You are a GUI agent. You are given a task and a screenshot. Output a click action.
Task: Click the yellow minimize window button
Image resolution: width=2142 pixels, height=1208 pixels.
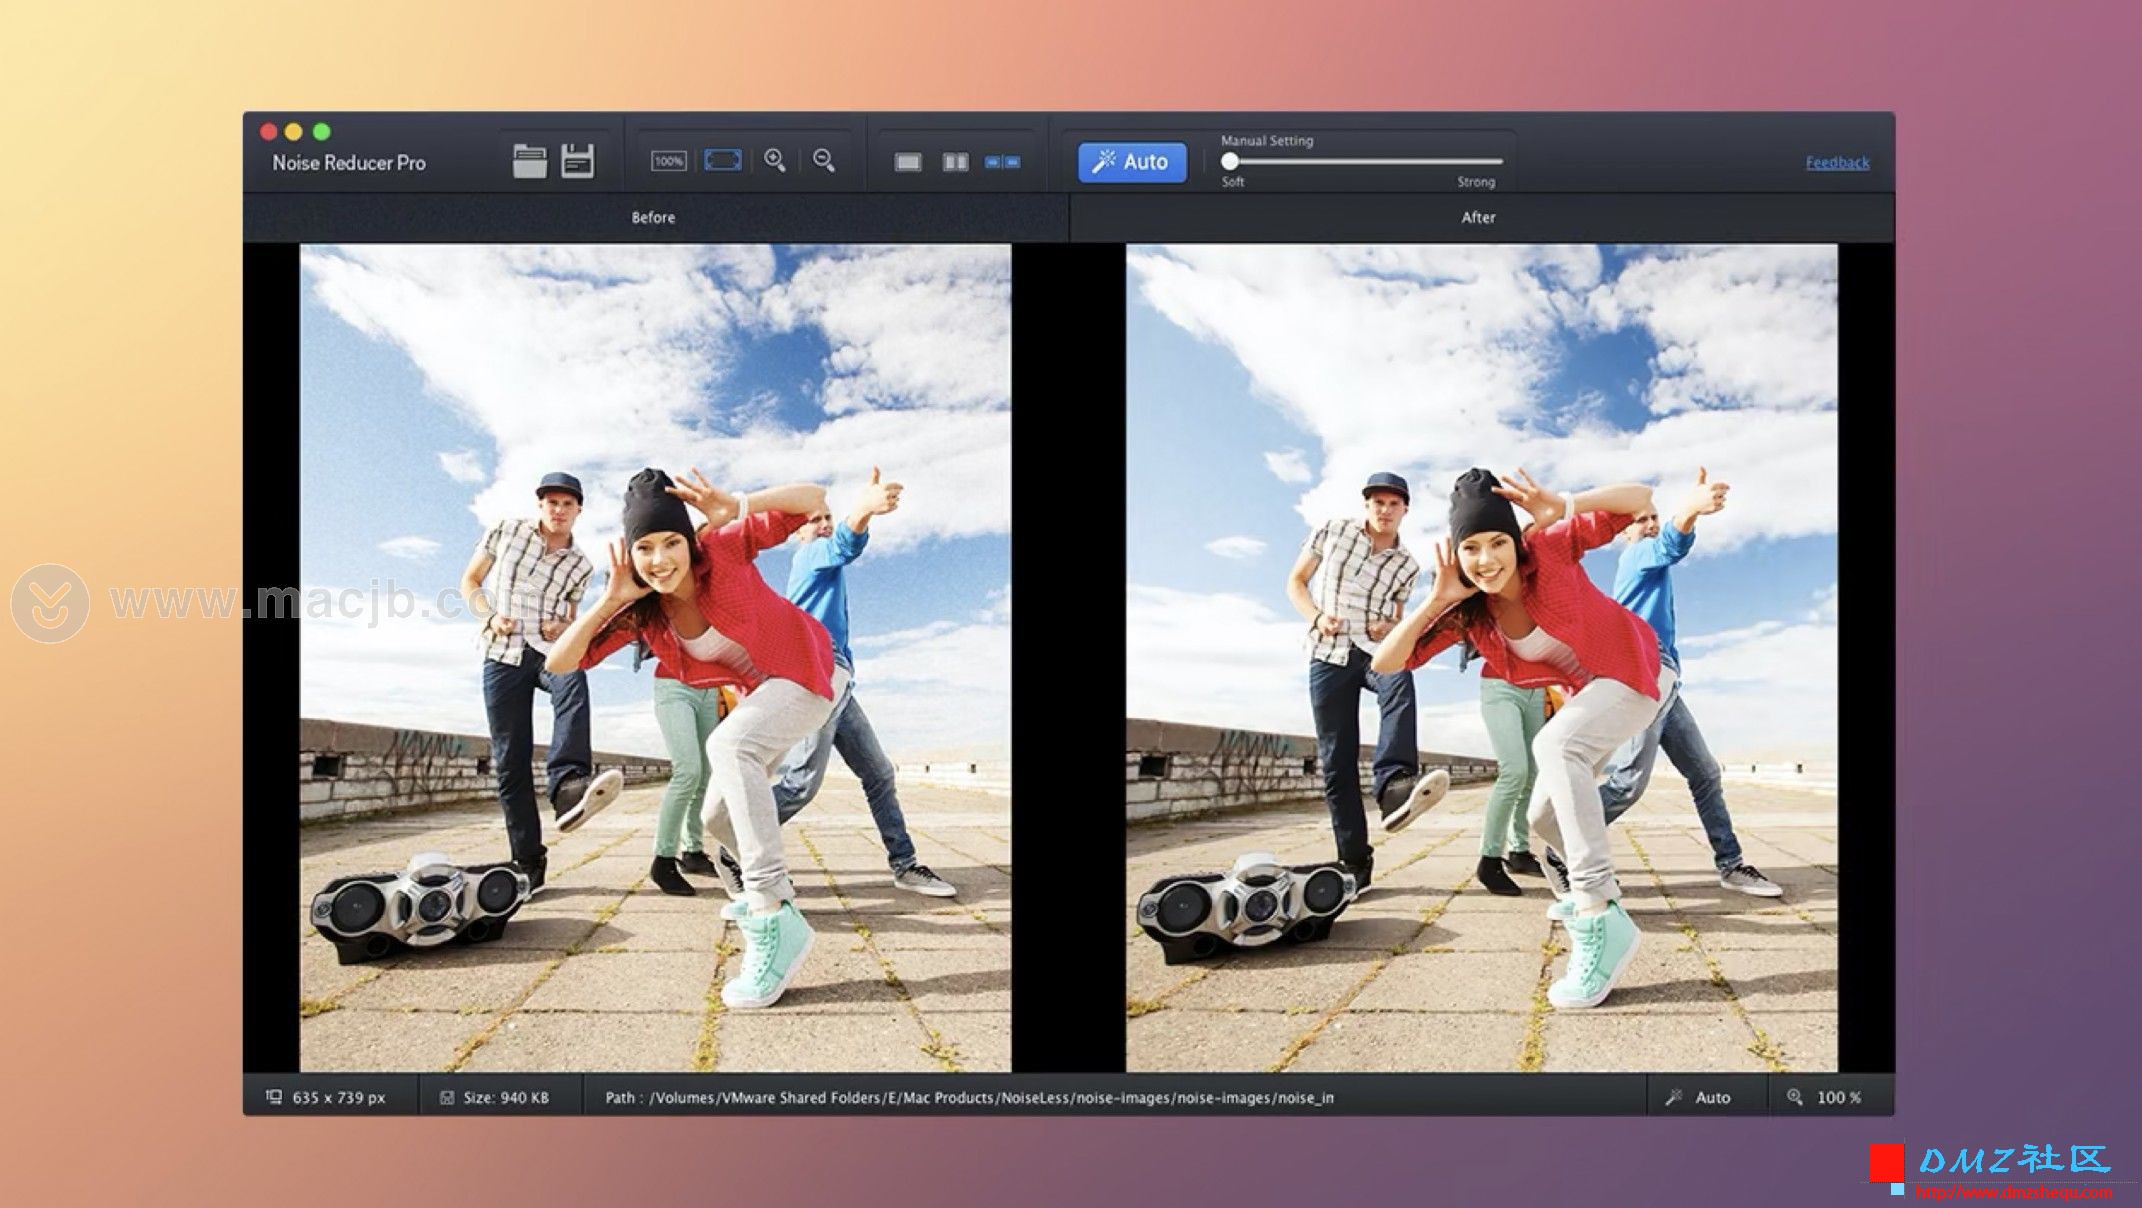294,131
